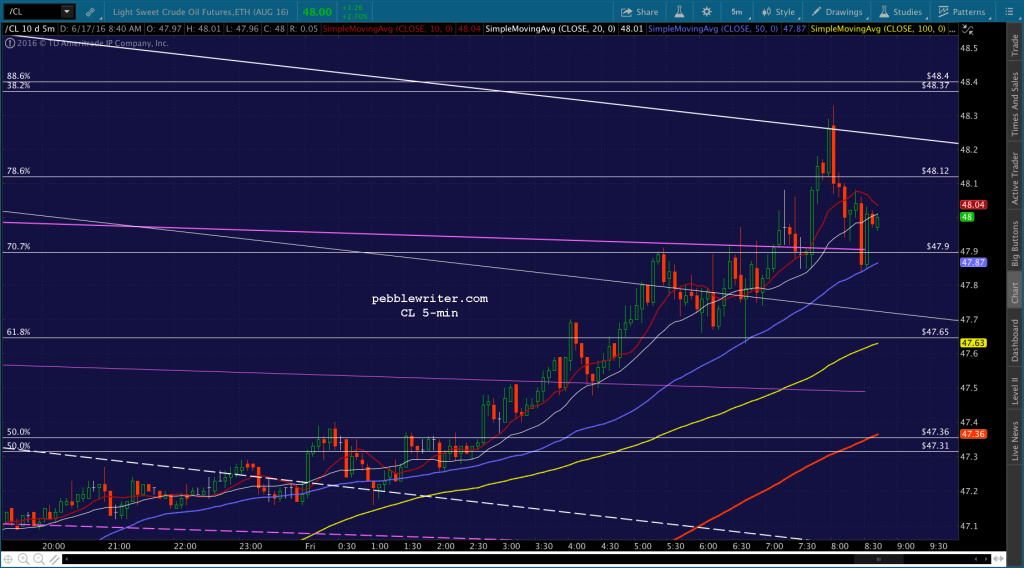Click the scrollbar left arrow at the bar's left end
Image resolution: width=1024 pixels, height=568 pixels.
pyautogui.click(x=65, y=559)
